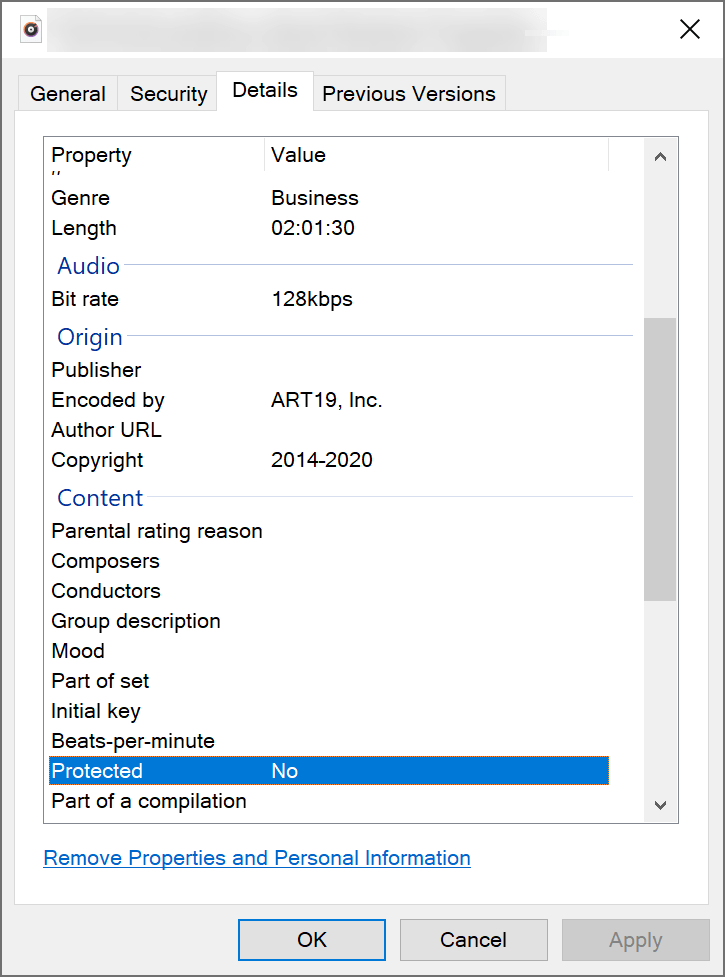Select the Length property row
The width and height of the screenshot is (725, 977).
pos(329,228)
